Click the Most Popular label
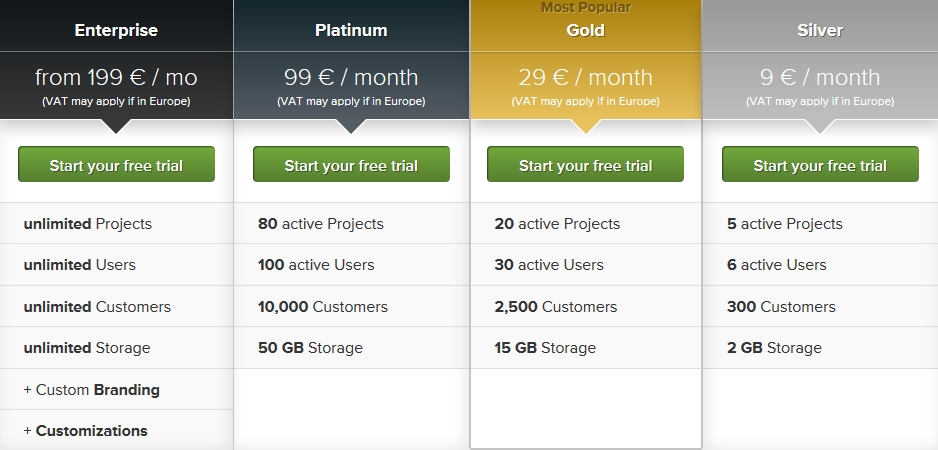 pyautogui.click(x=586, y=7)
